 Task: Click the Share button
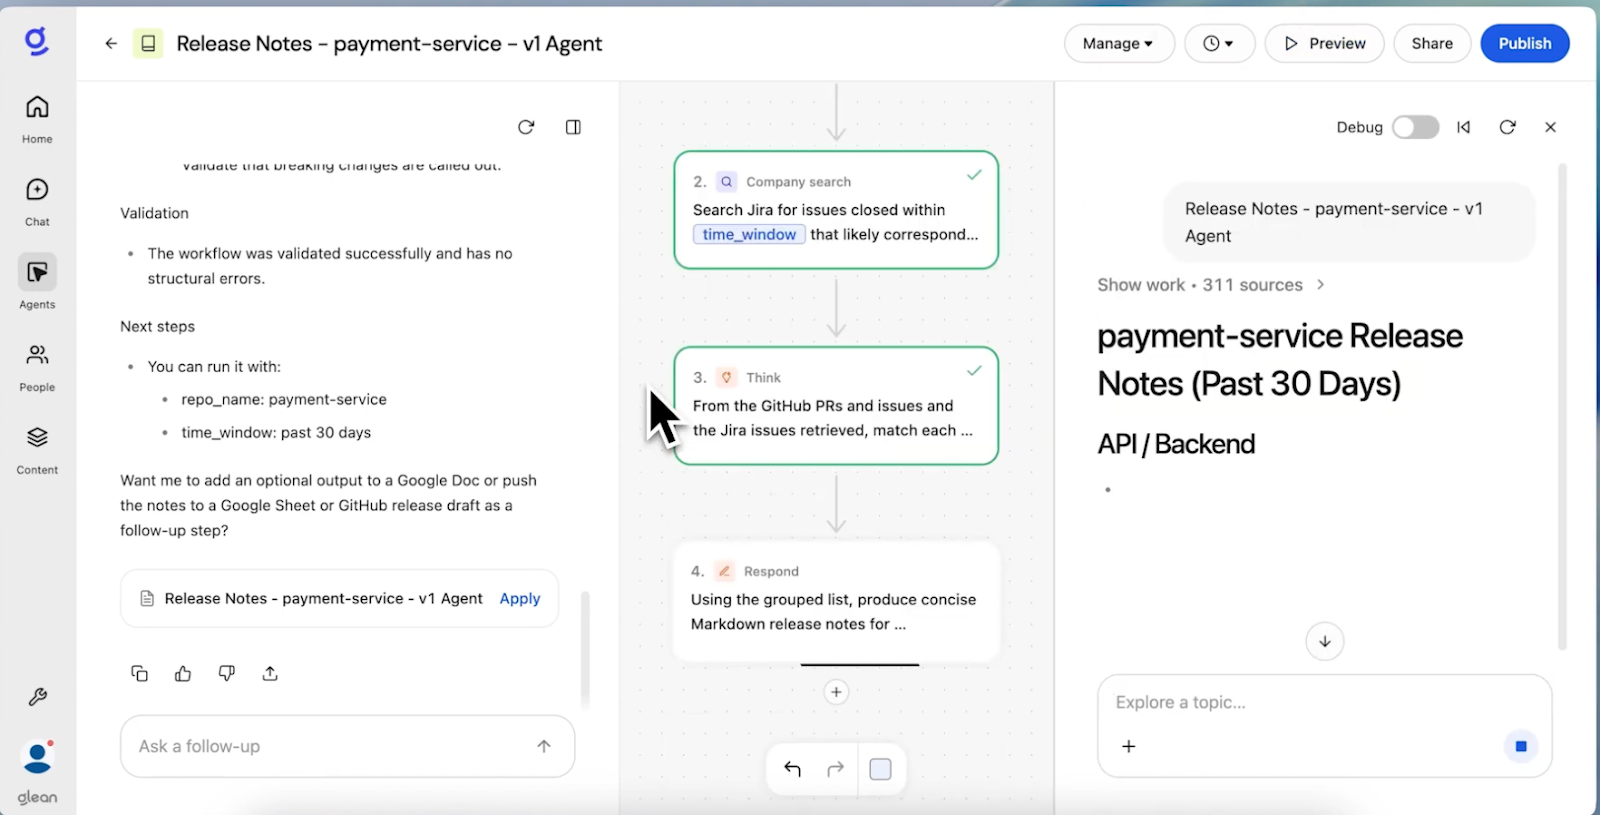click(1432, 44)
